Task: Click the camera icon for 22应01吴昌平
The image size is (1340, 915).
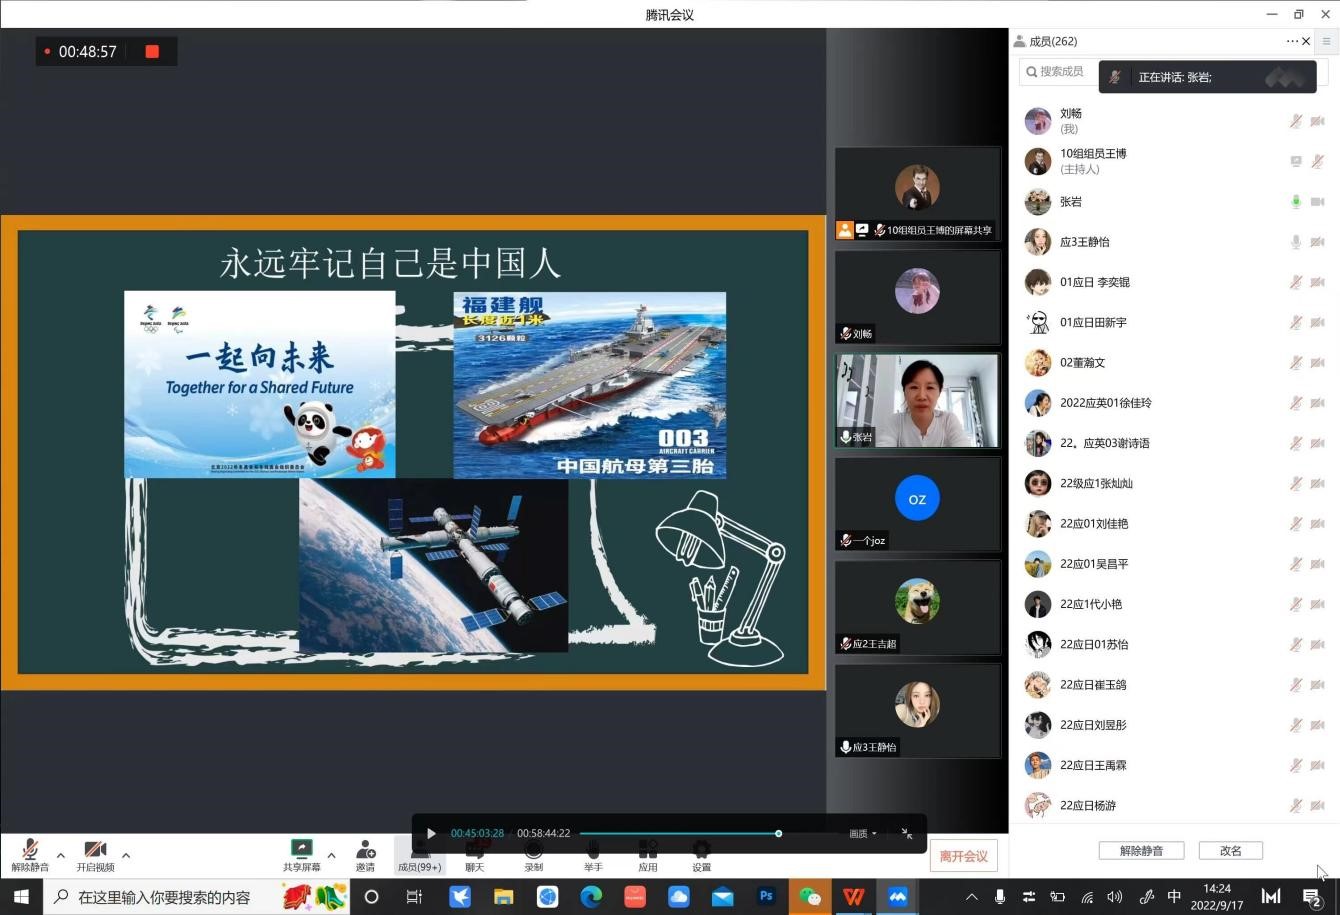Action: point(1318,564)
